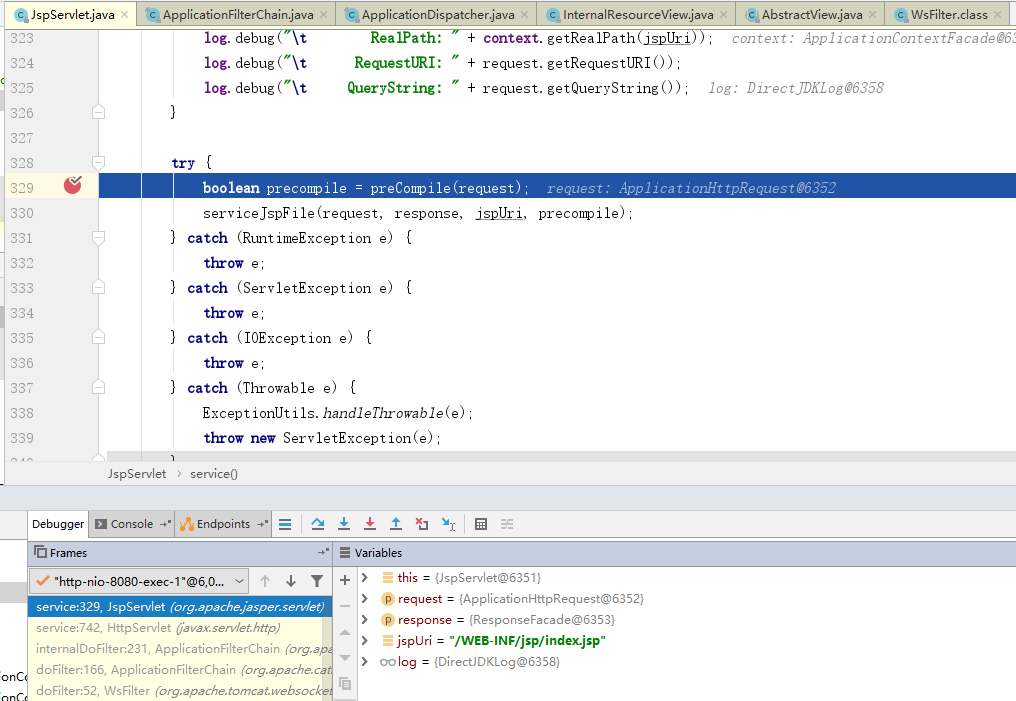Click the Step Out icon
Viewport: 1016px width, 701px height.
pyautogui.click(x=396, y=524)
